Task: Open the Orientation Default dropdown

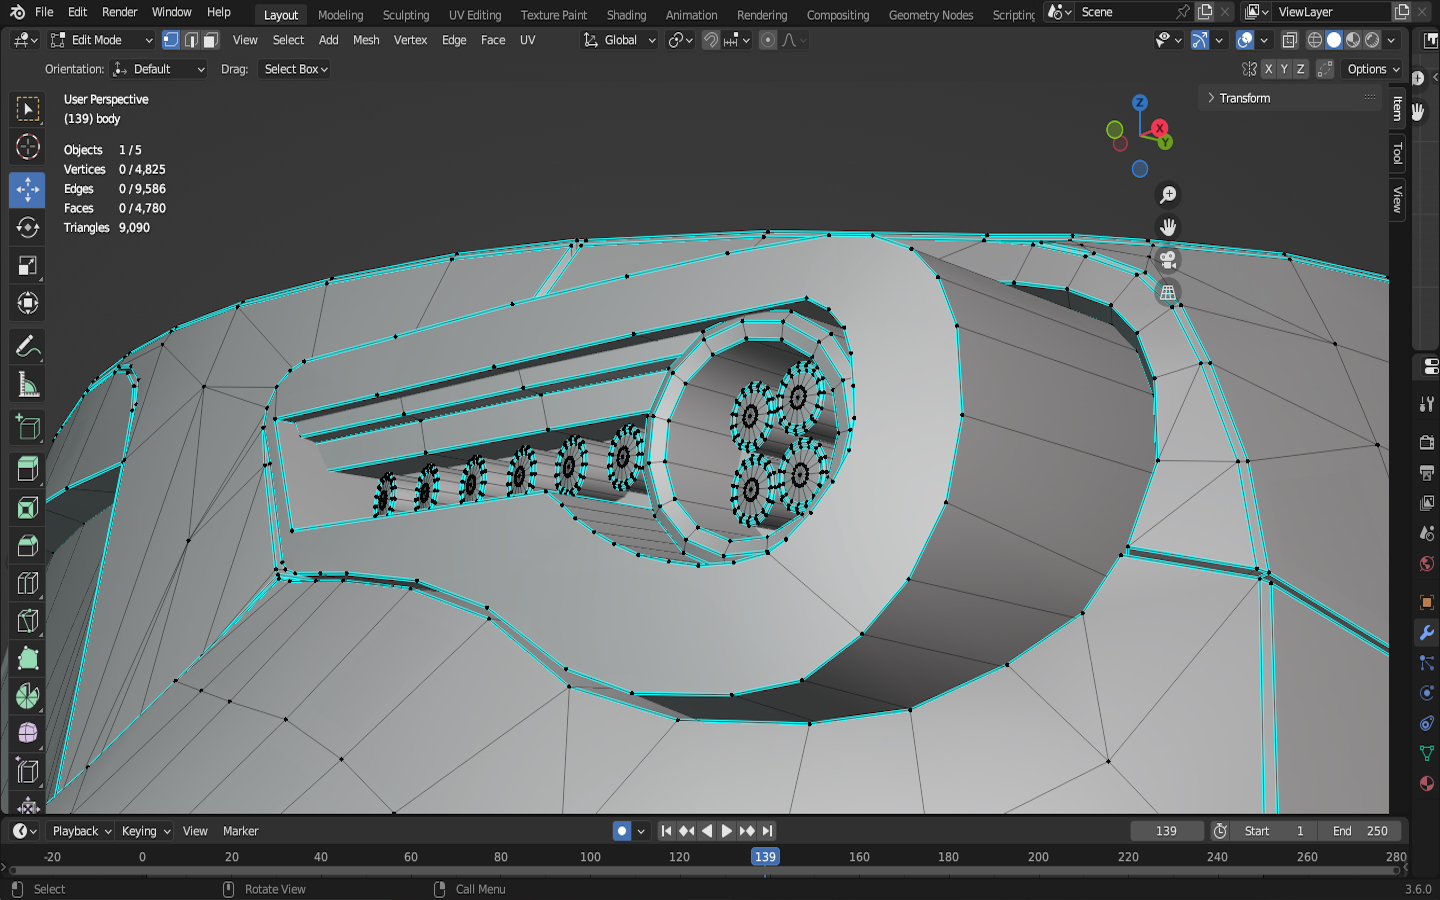Action: 159,69
